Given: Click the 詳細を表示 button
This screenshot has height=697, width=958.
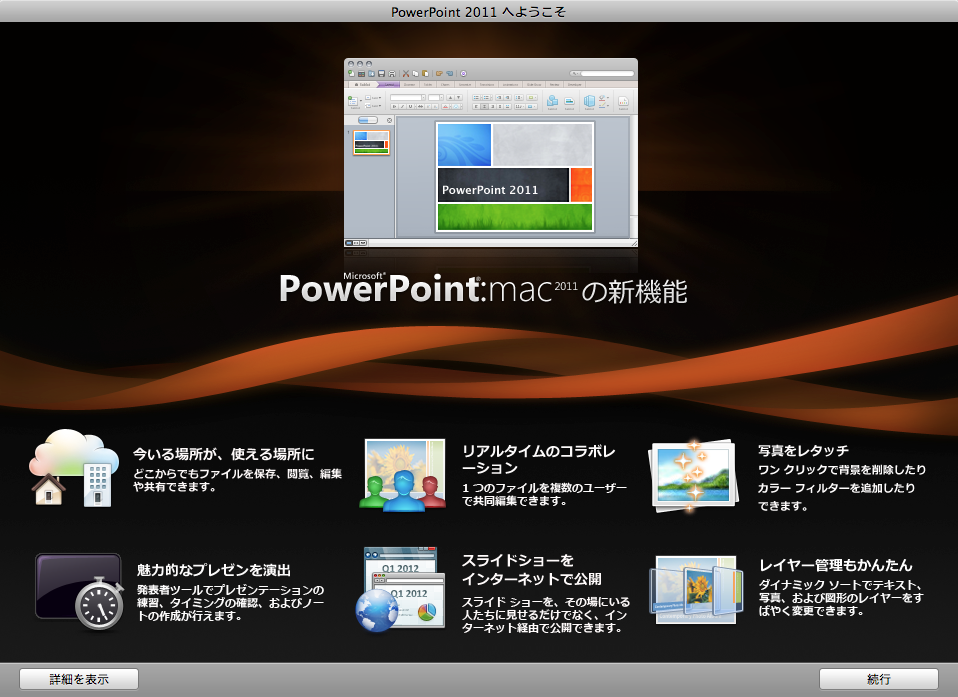Looking at the screenshot, I should click(79, 679).
